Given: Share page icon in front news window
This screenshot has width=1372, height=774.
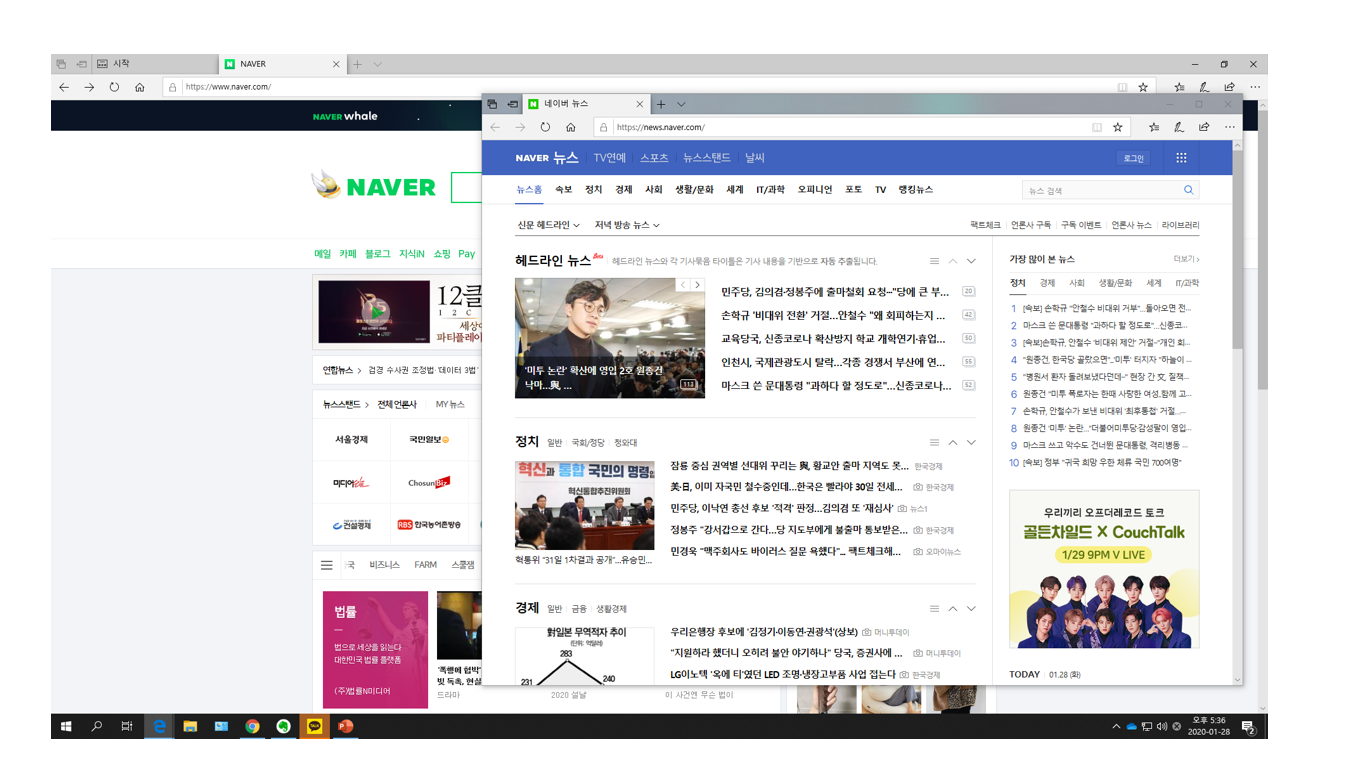Looking at the screenshot, I should pos(1204,127).
